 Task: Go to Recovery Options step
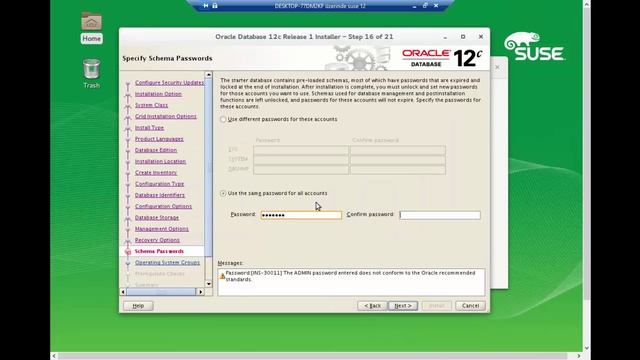(x=157, y=240)
